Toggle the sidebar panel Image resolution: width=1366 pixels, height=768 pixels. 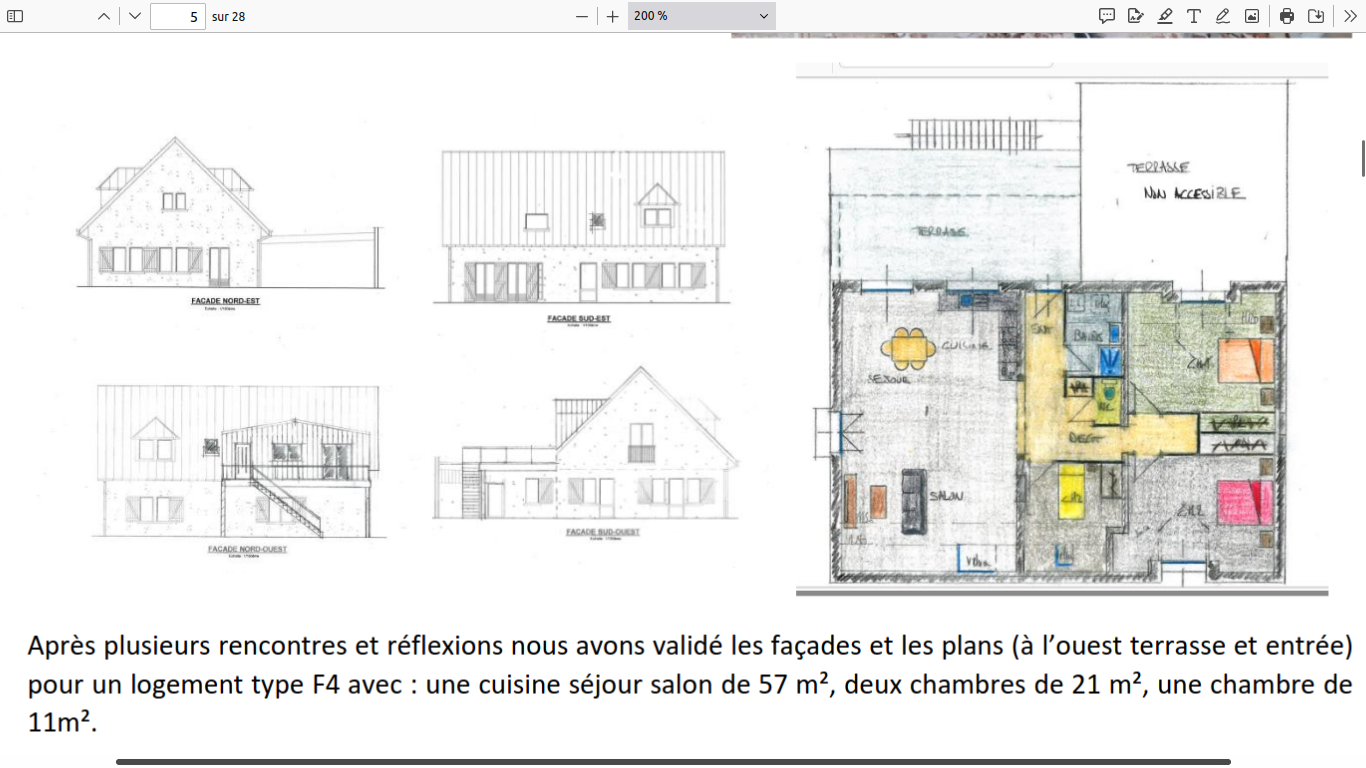pyautogui.click(x=15, y=16)
